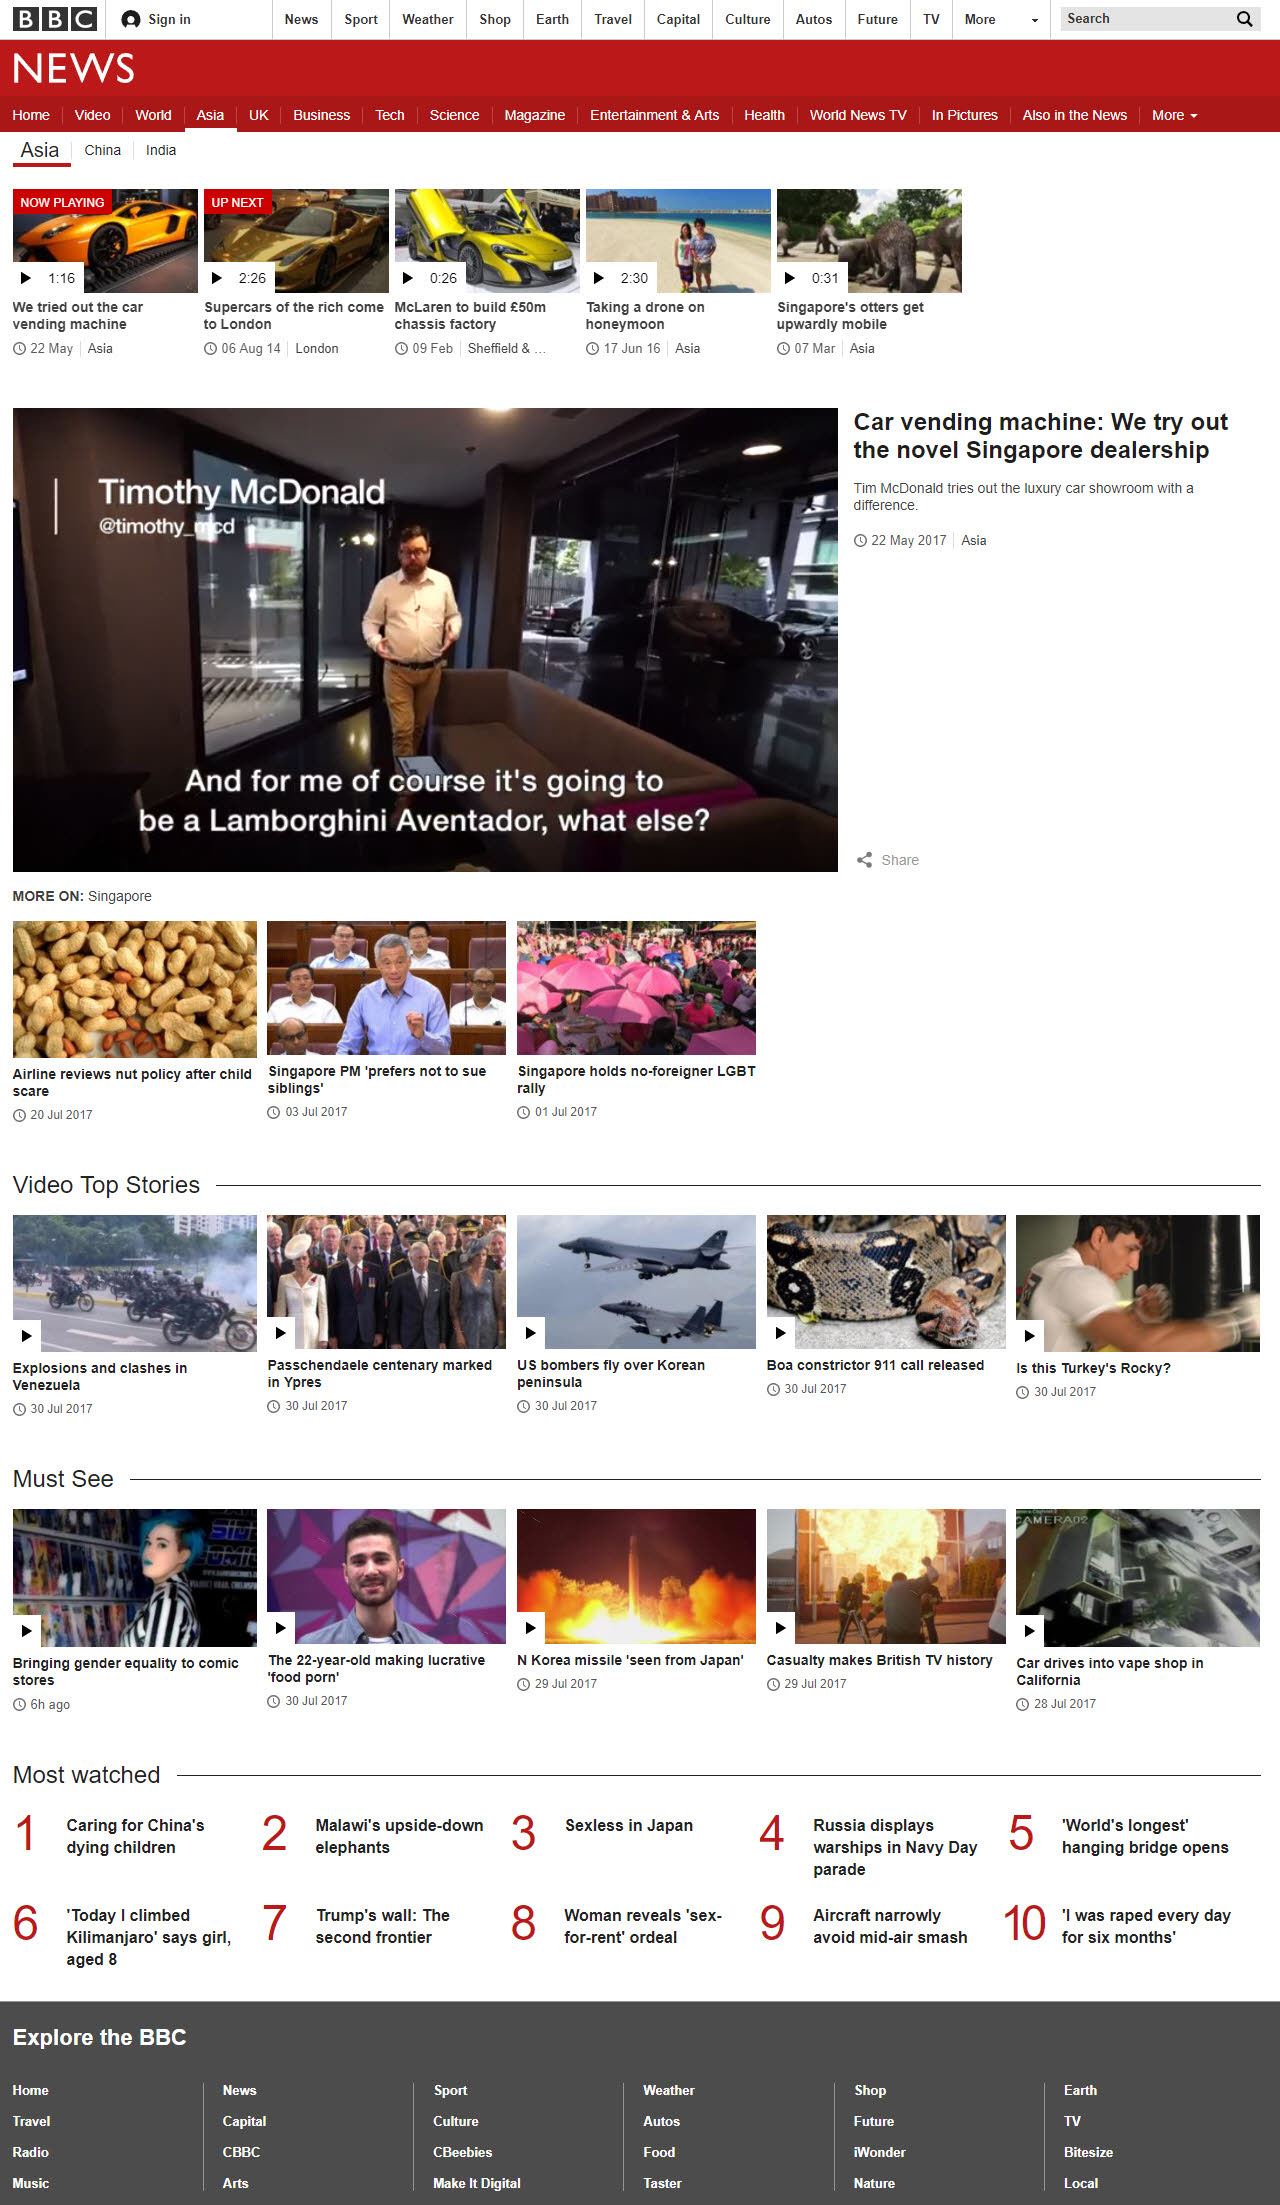1280x2205 pixels.
Task: Click play icon on Explosions in Venezuela
Action: pos(27,1335)
